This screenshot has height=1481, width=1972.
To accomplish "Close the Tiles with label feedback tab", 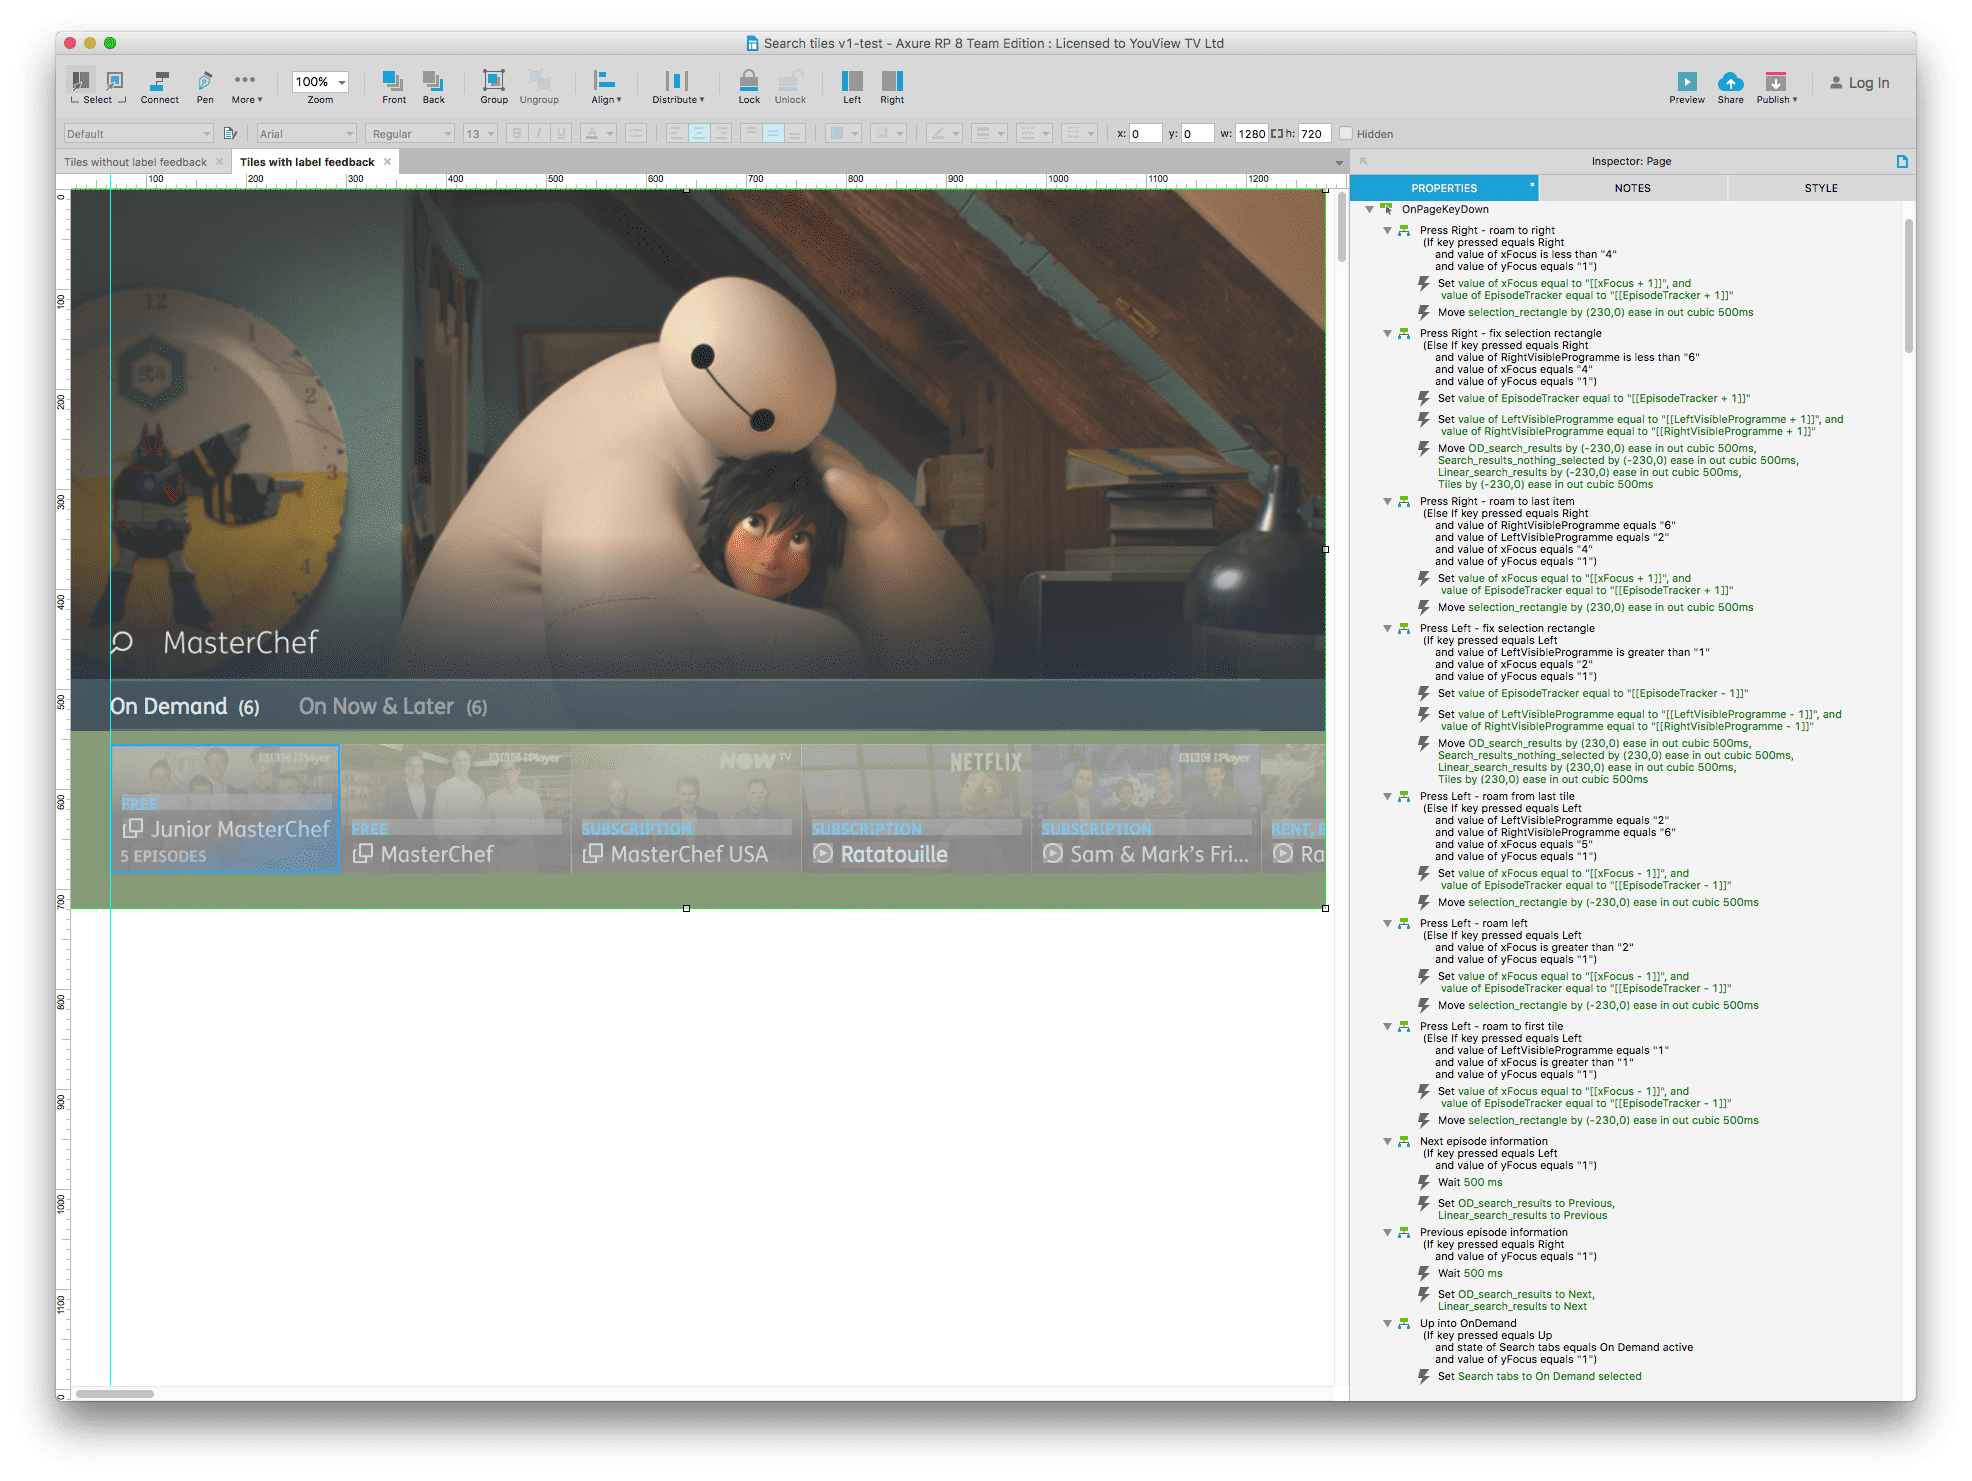I will click(x=388, y=162).
